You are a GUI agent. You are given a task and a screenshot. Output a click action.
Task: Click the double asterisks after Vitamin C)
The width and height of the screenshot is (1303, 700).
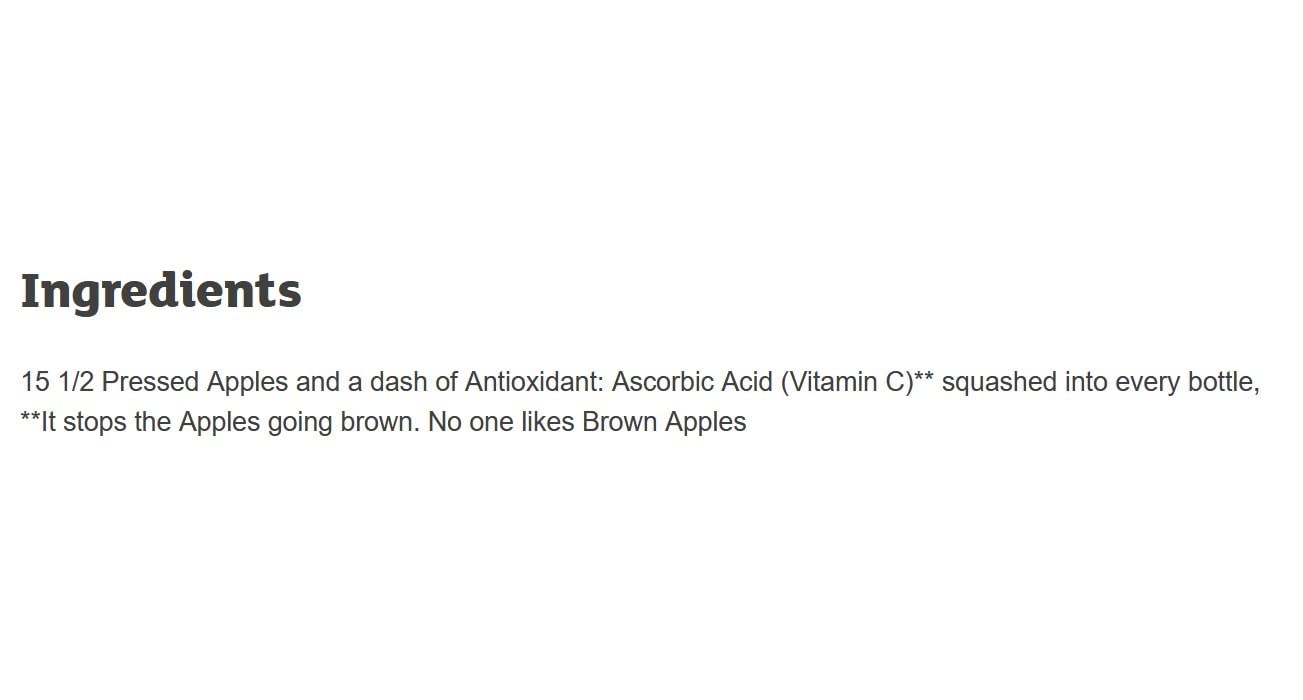coord(924,378)
